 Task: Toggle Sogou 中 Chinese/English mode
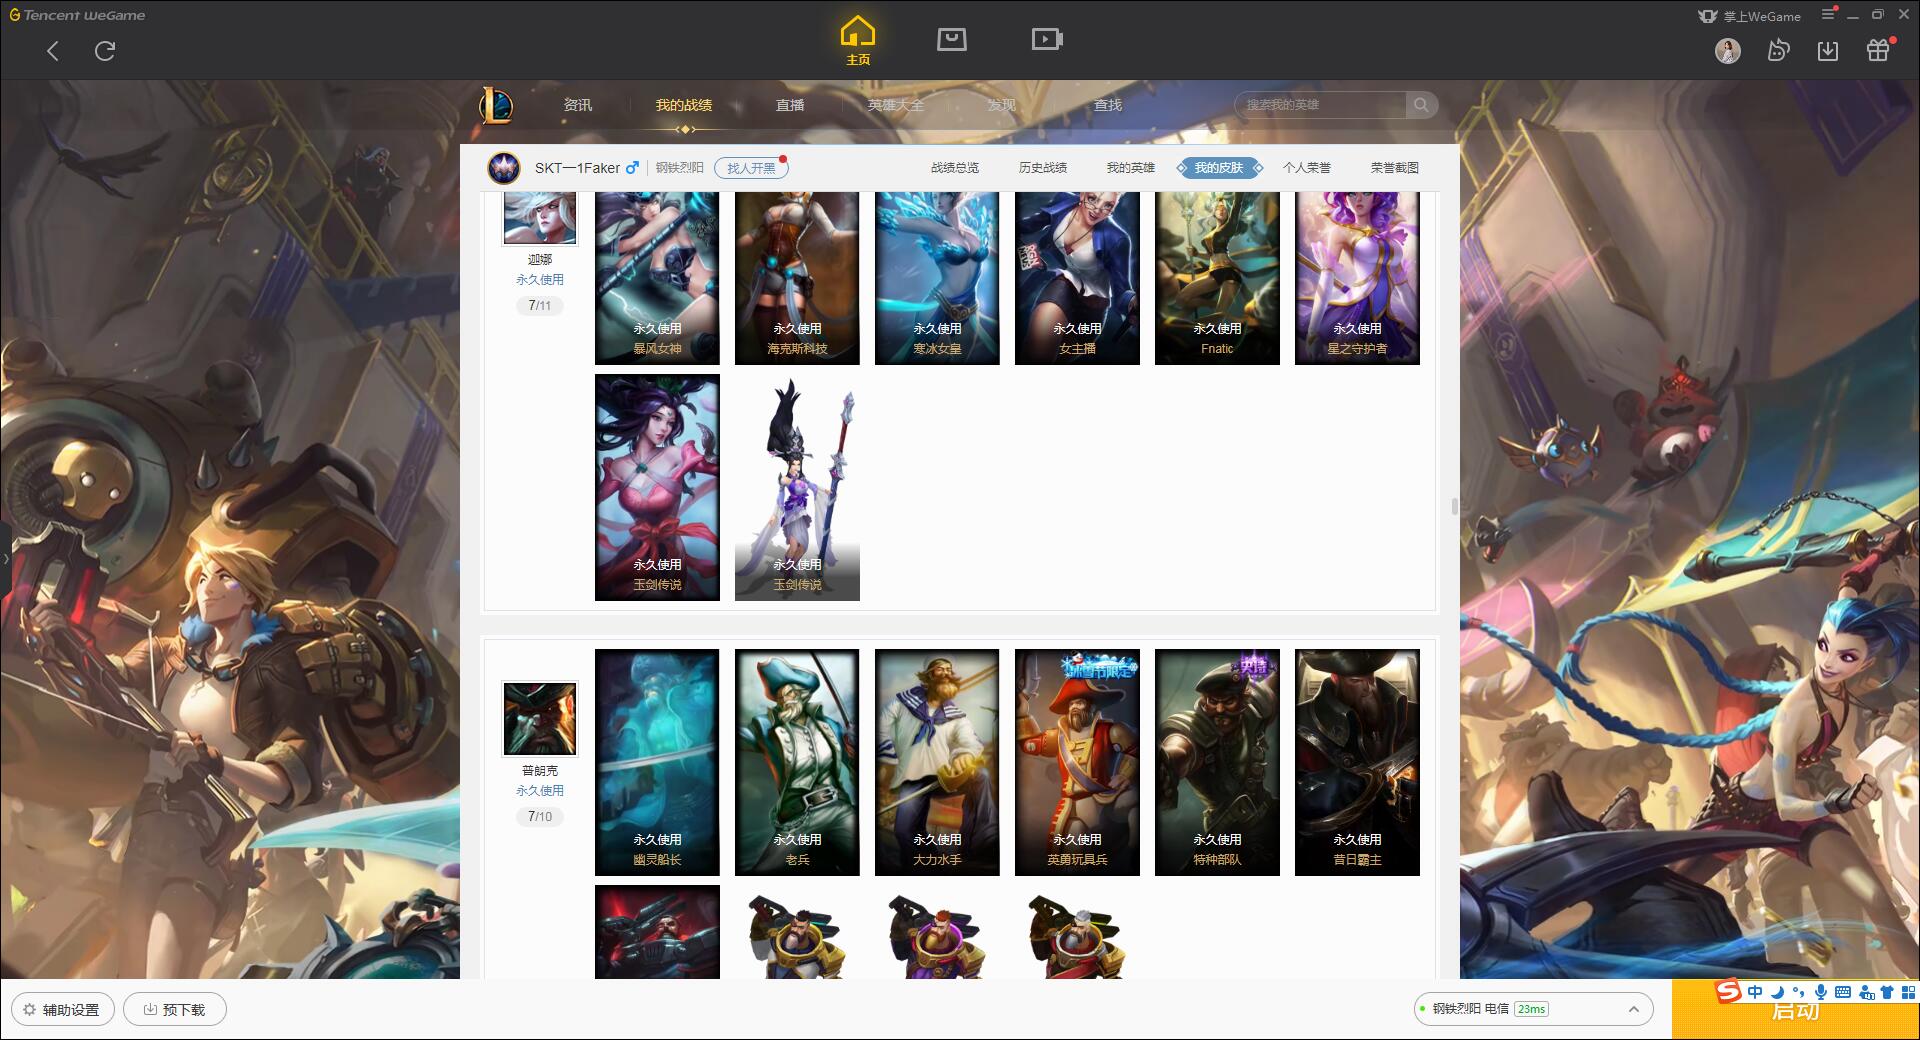[1755, 992]
